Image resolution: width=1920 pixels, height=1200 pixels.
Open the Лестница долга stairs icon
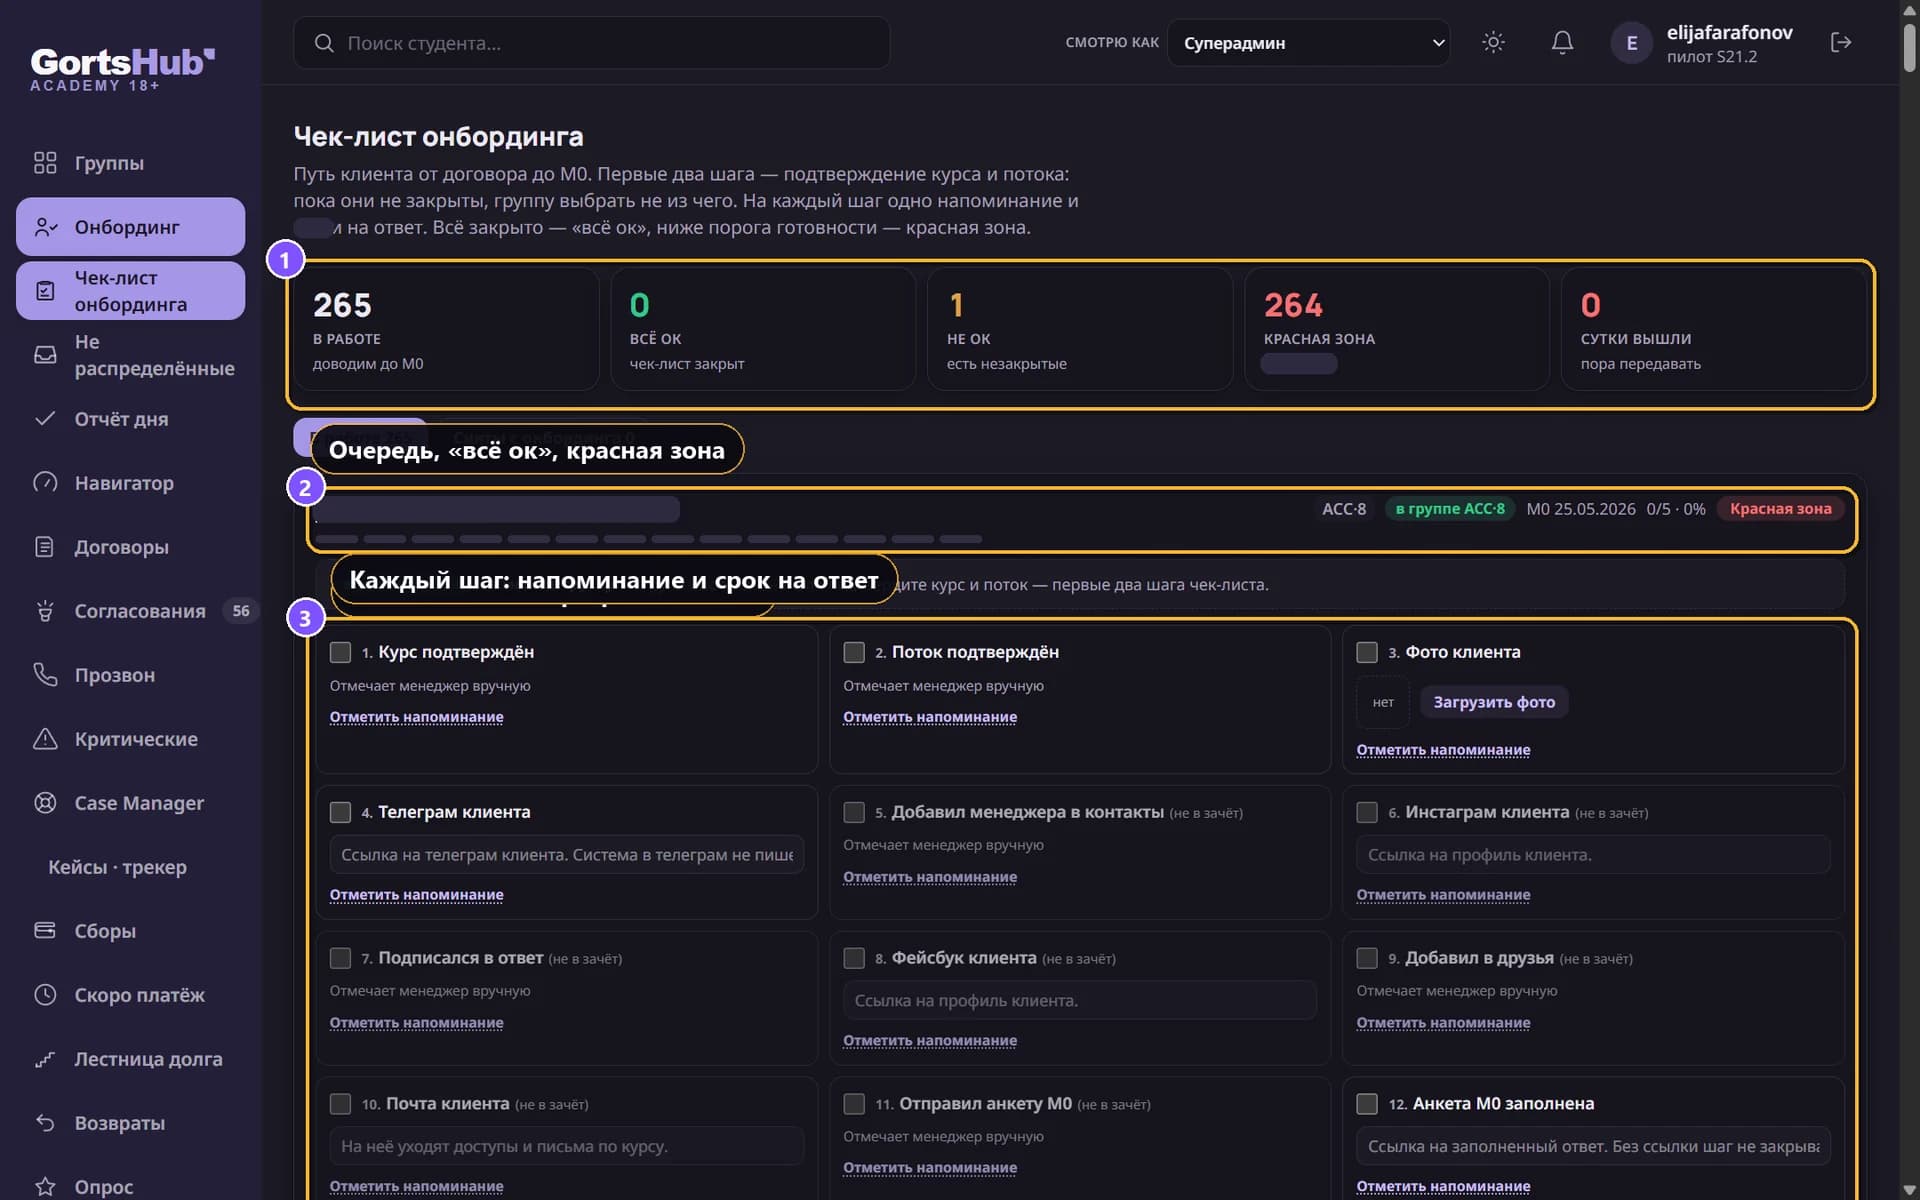pyautogui.click(x=45, y=1059)
